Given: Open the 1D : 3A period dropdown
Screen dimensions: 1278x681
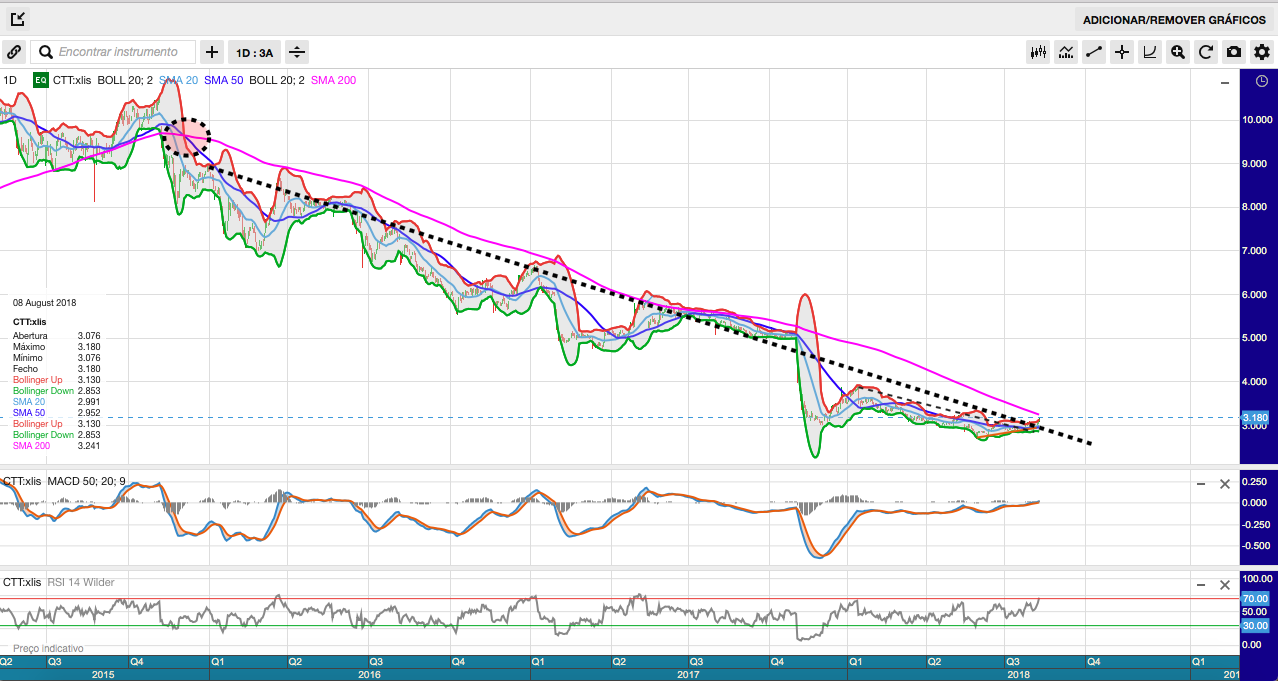Looking at the screenshot, I should pyautogui.click(x=254, y=52).
